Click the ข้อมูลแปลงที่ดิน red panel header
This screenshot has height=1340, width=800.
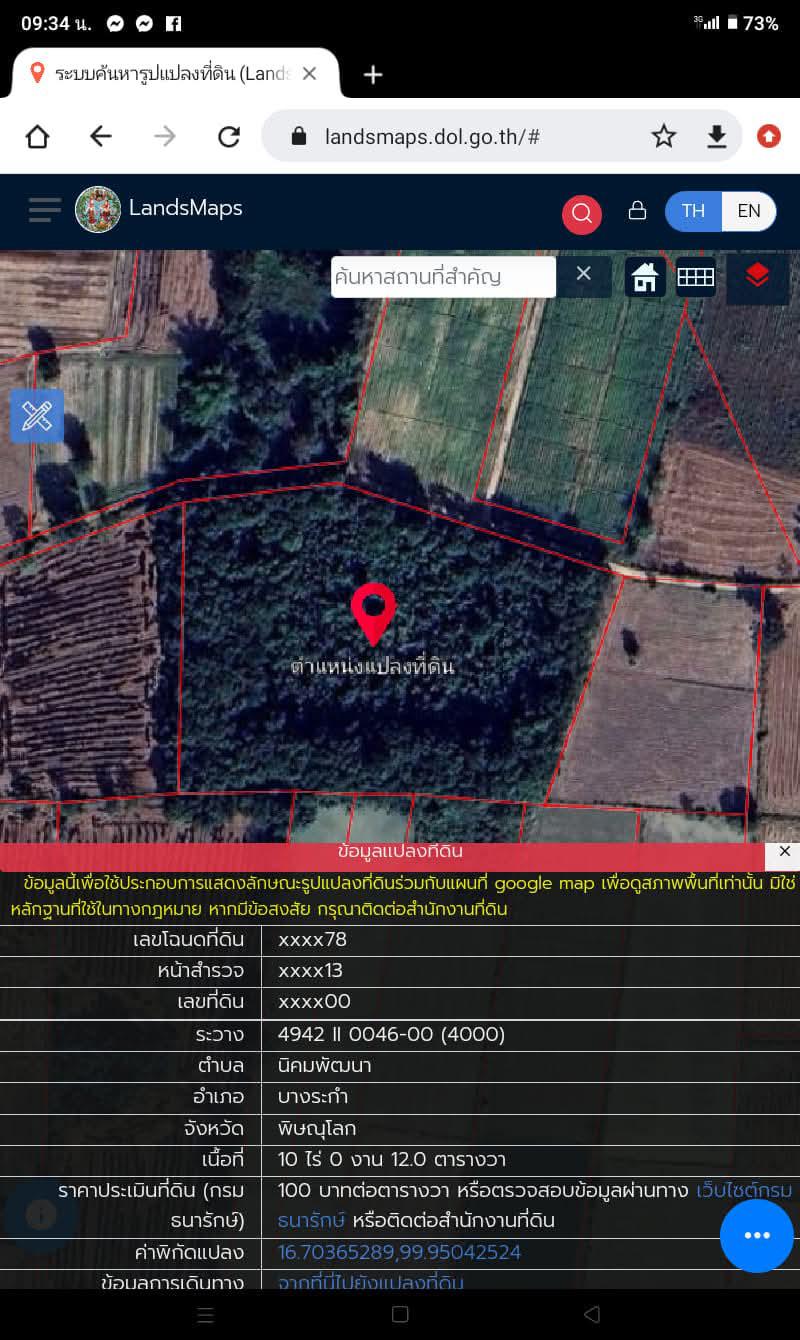click(400, 854)
